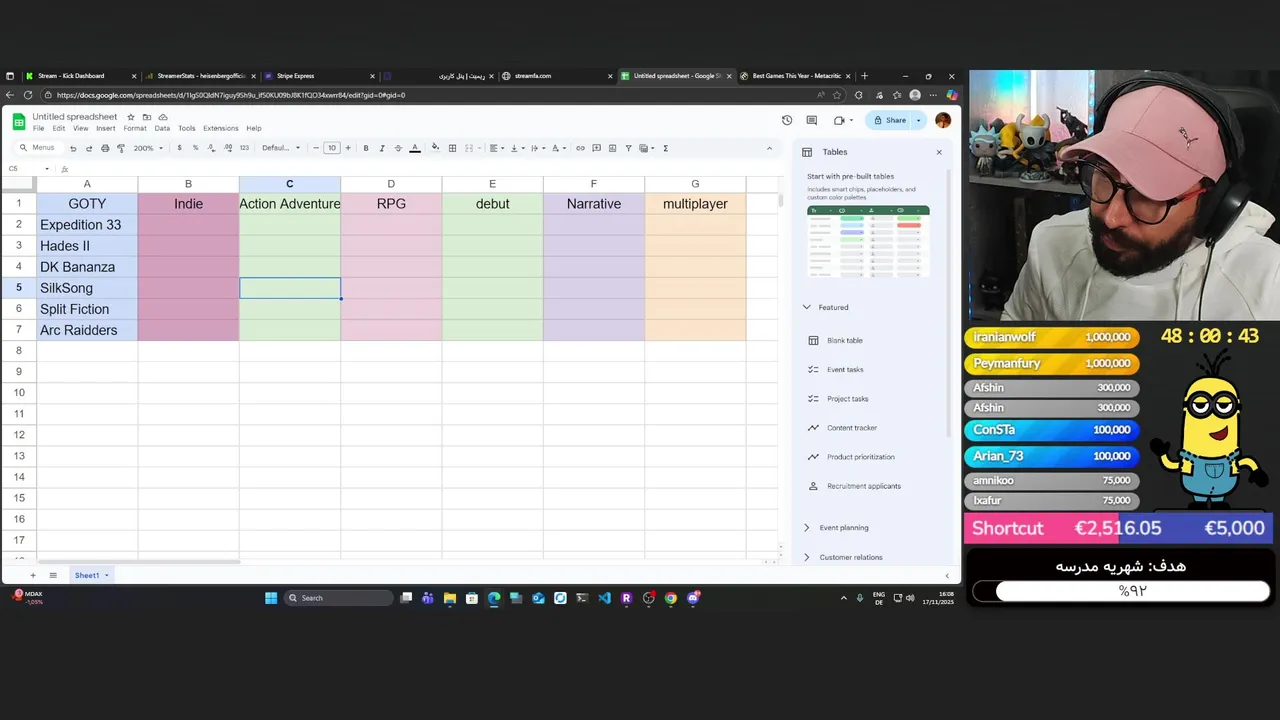The width and height of the screenshot is (1280, 720).
Task: Expand the Customer relations section
Action: click(x=807, y=557)
